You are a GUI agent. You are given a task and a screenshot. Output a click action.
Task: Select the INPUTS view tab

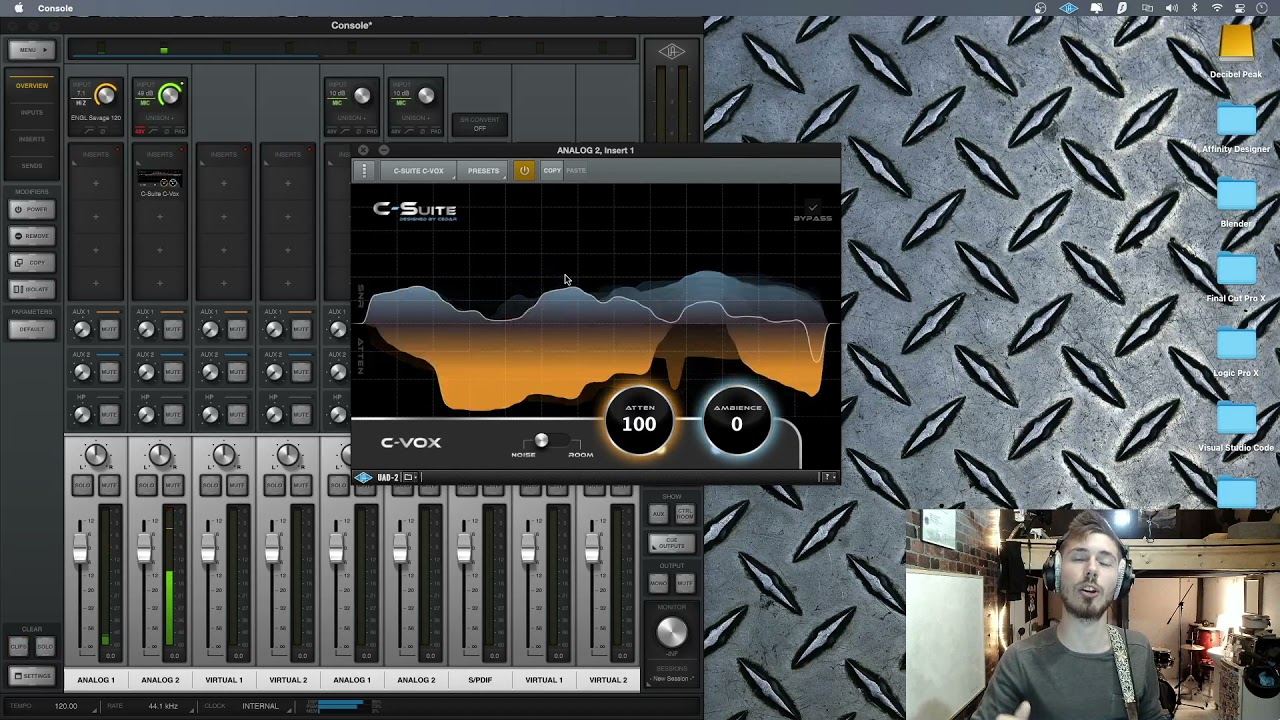(x=32, y=112)
